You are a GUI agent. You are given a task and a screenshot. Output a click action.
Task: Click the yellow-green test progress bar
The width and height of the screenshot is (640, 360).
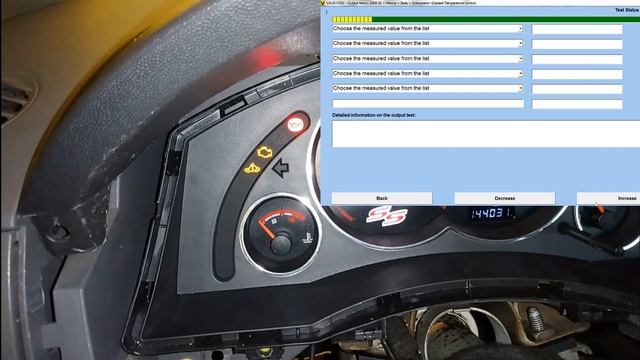point(486,19)
